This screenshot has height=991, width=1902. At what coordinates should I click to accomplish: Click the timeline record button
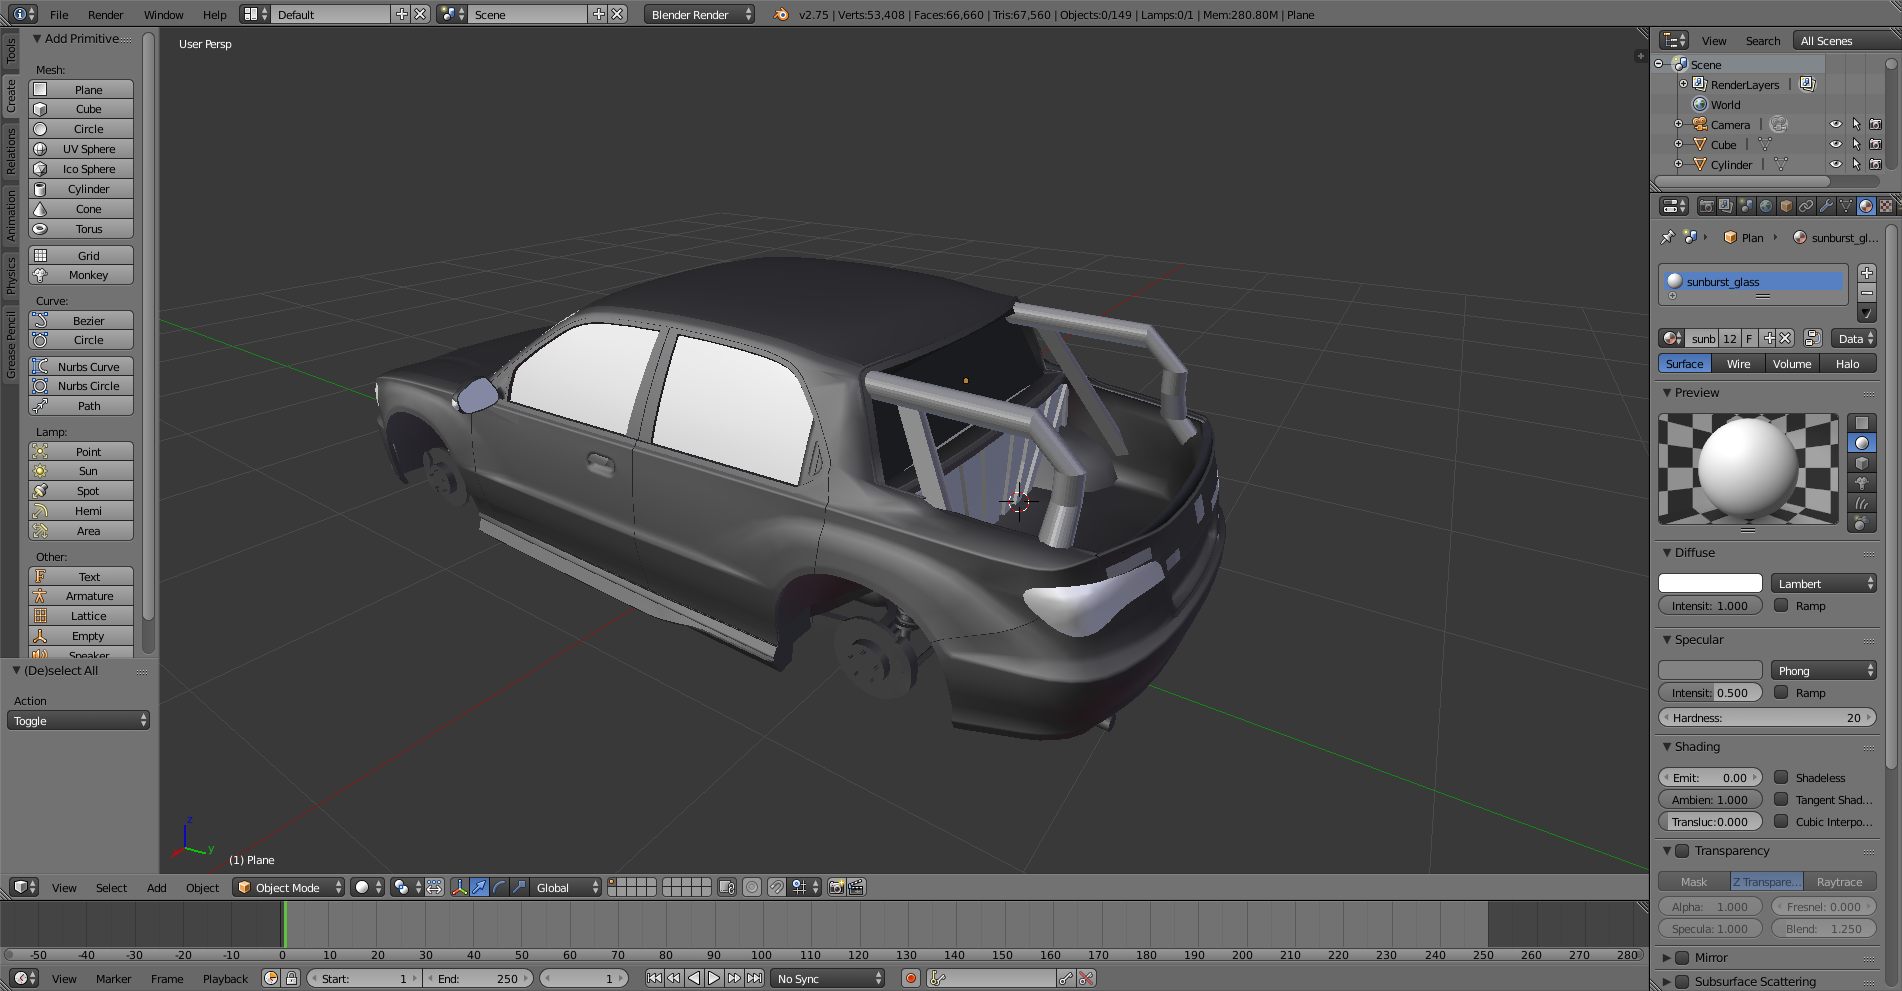pos(910,979)
